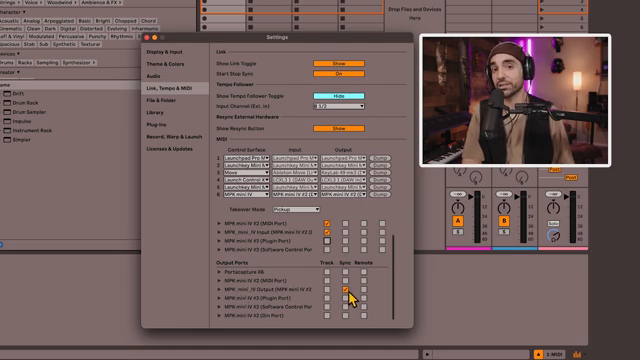
Task: Collapse the Creator filter section
Action: 18,72
